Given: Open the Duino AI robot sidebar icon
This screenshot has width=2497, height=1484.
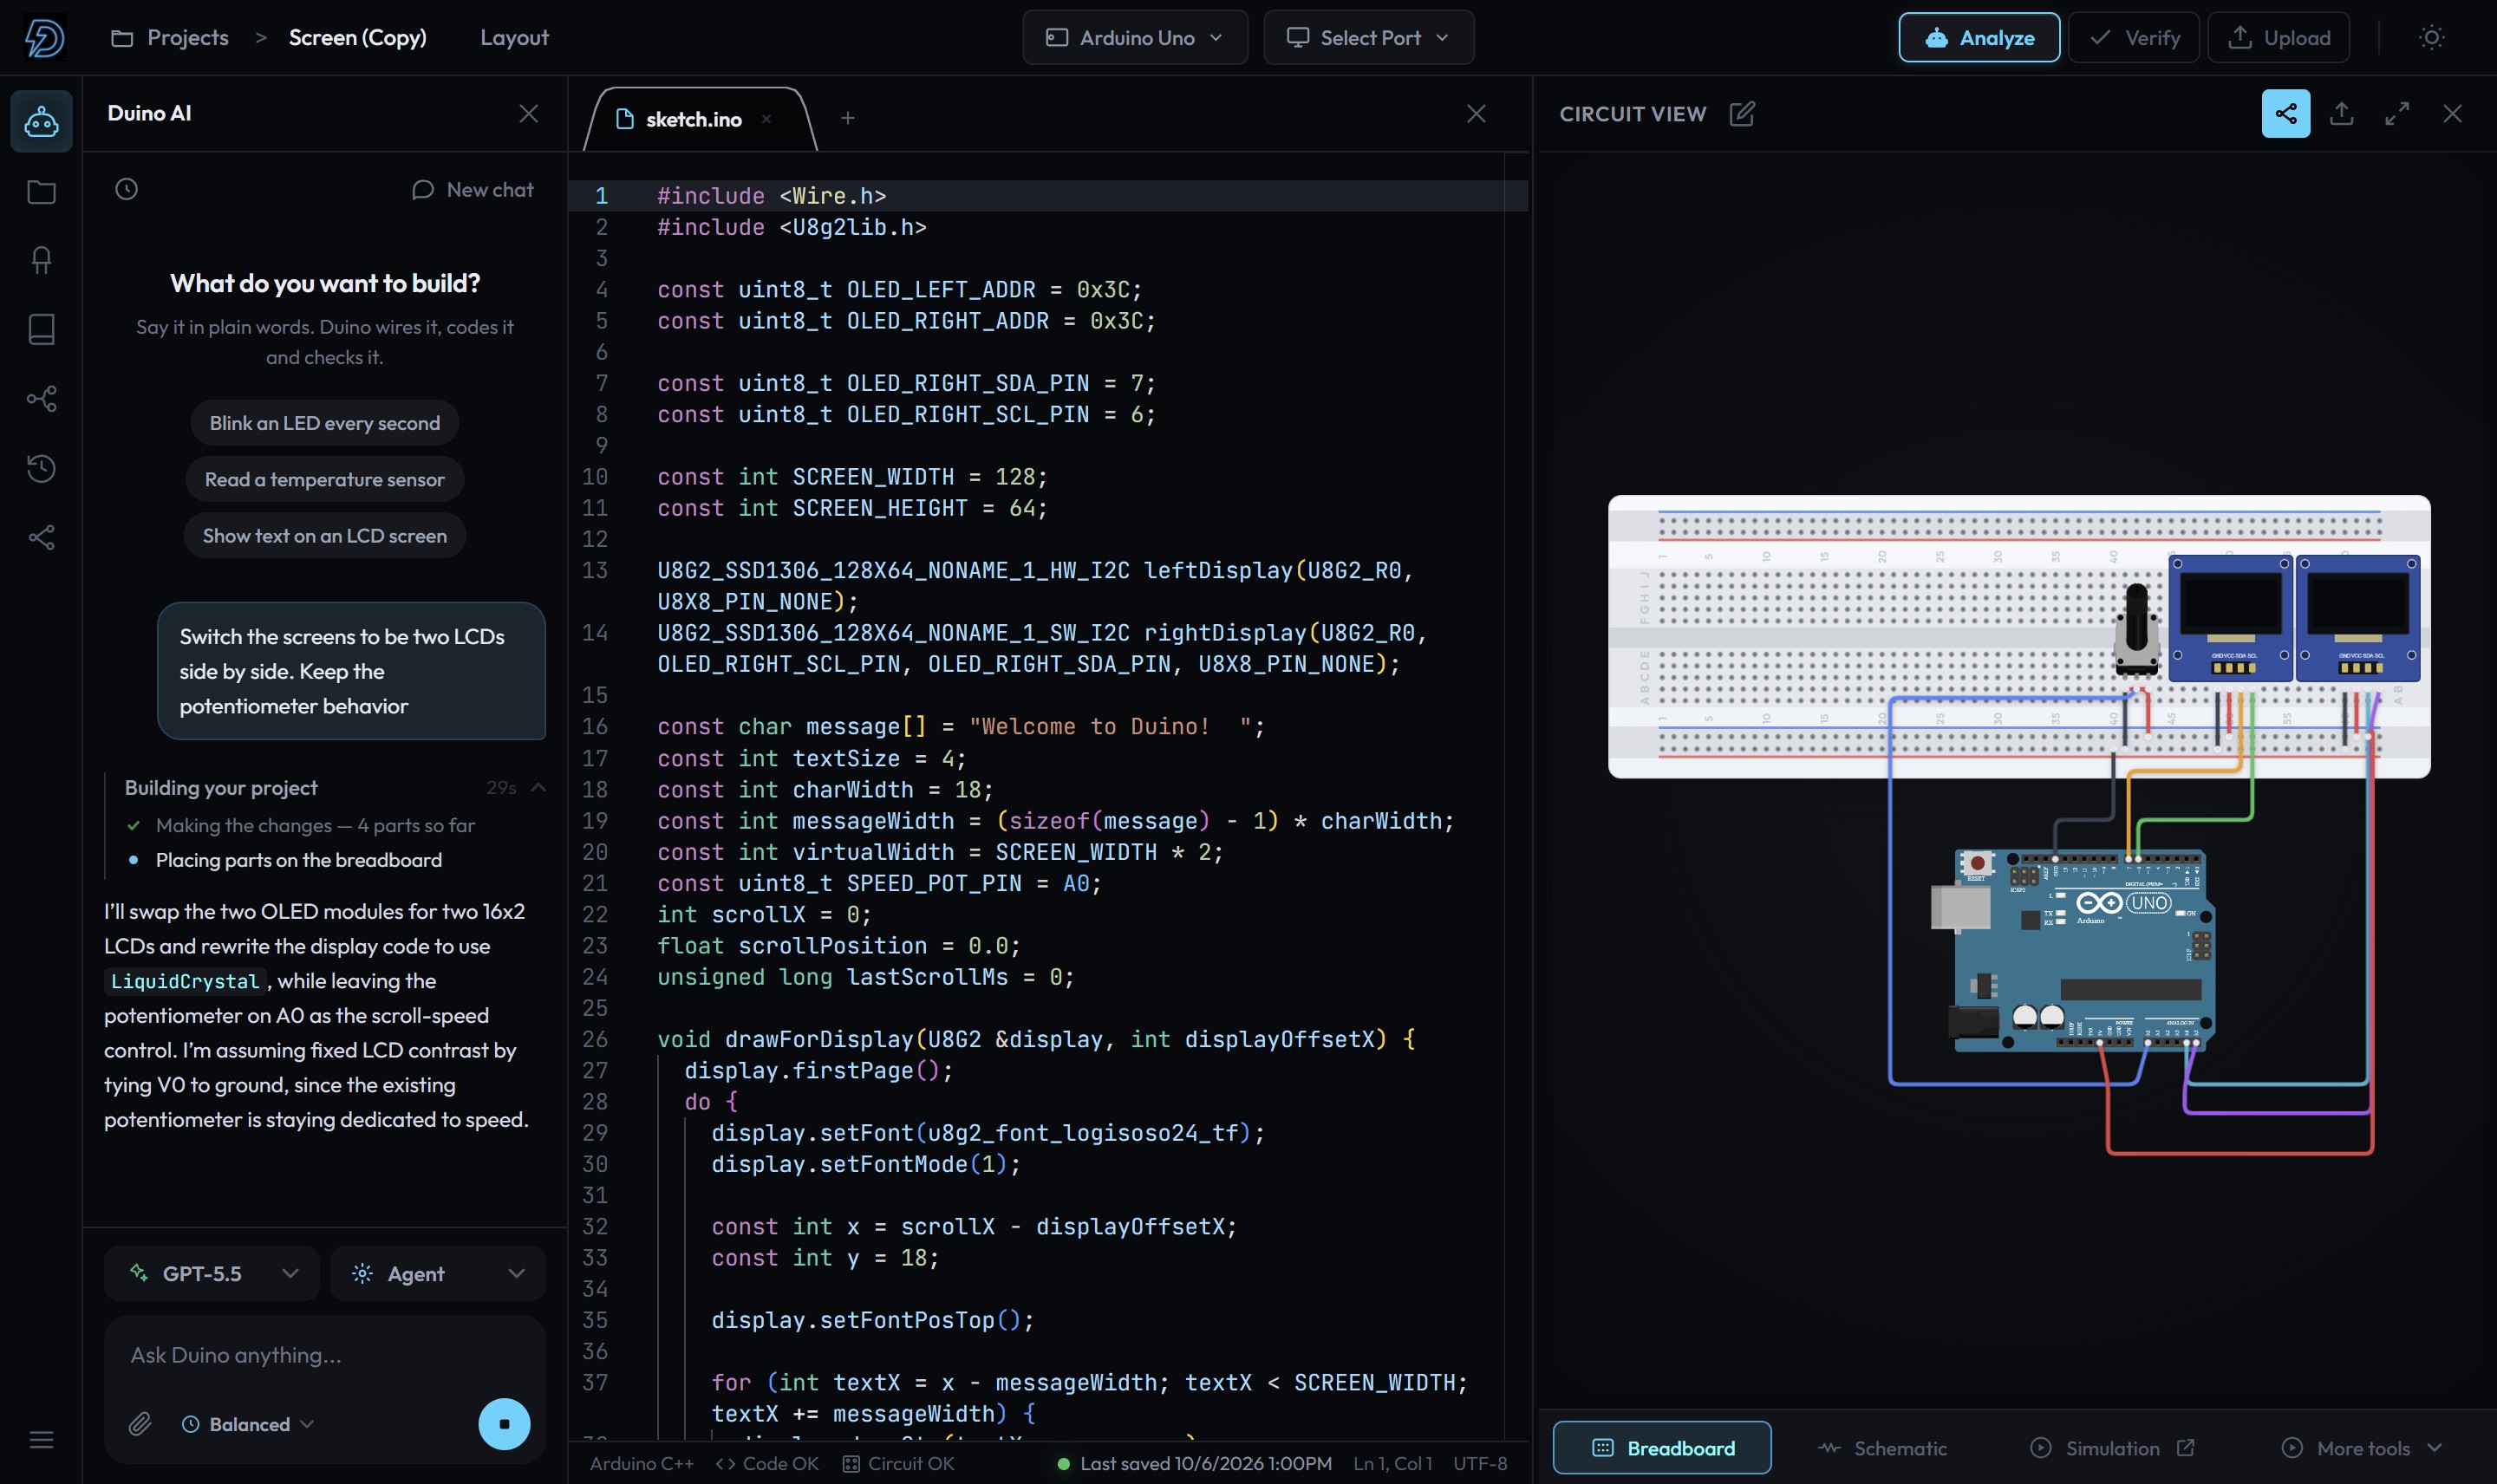Looking at the screenshot, I should point(41,121).
